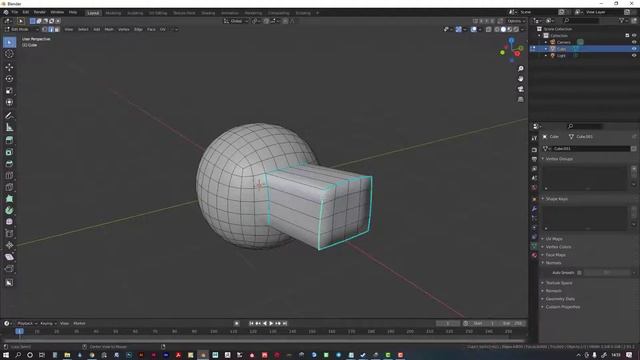Select the Move tool

pos(9,67)
